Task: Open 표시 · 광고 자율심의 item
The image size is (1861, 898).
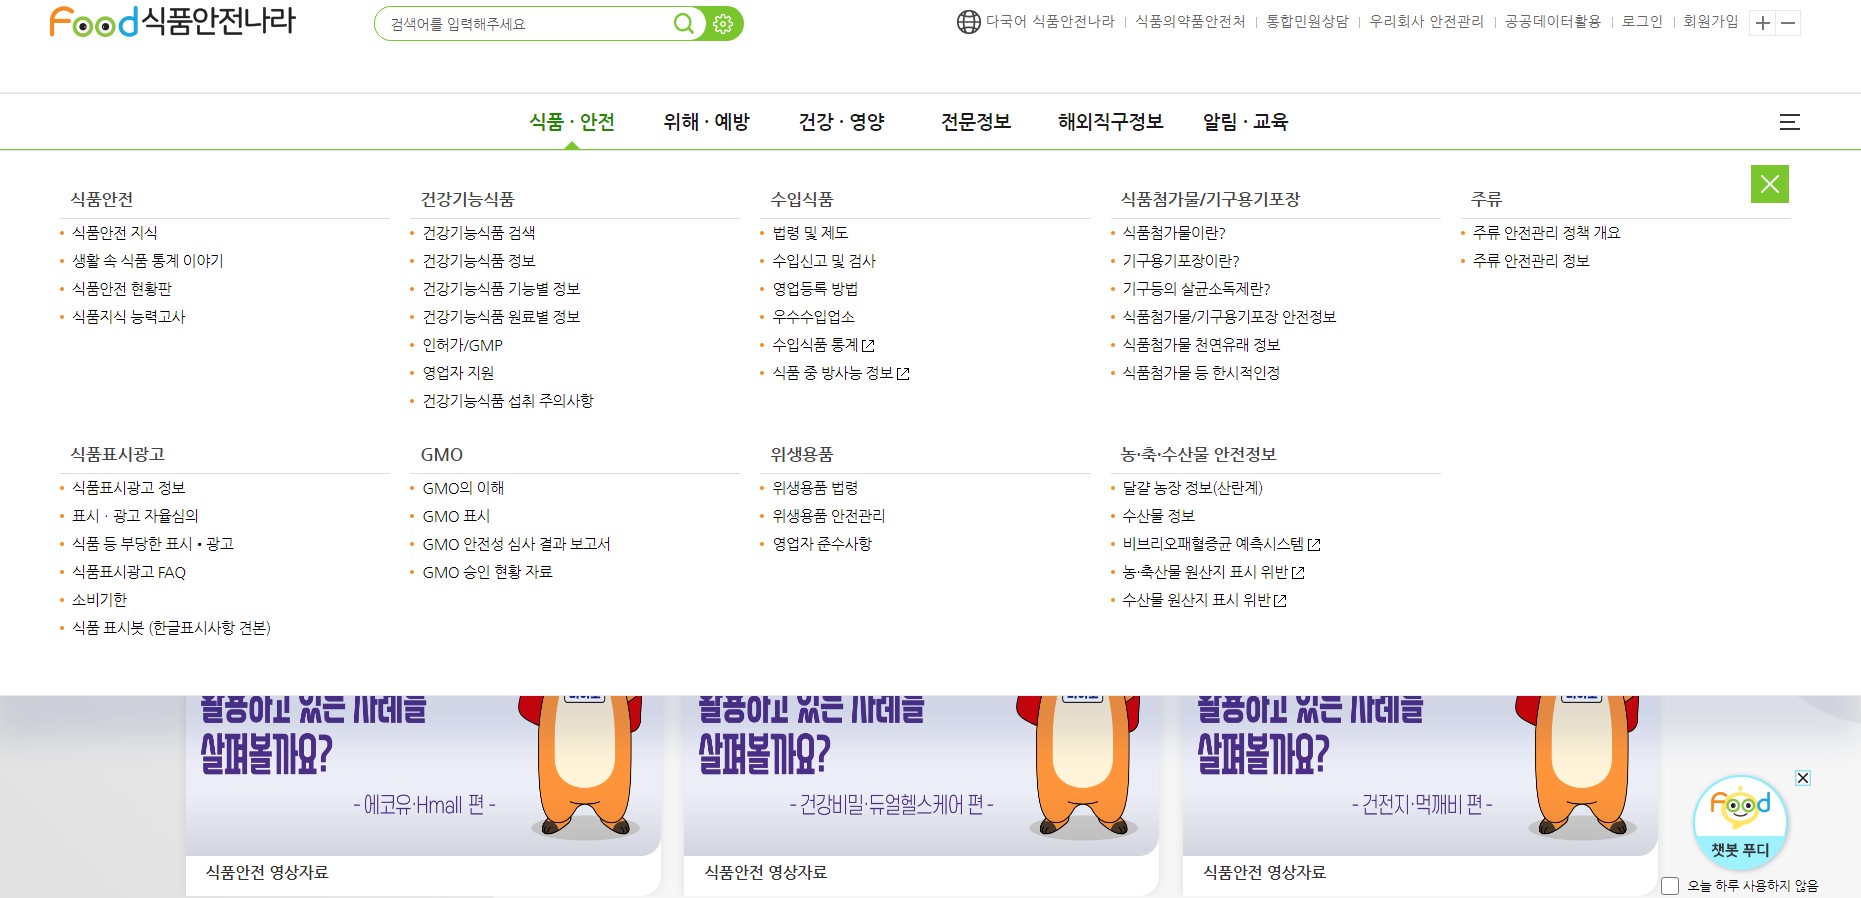Action: tap(135, 516)
